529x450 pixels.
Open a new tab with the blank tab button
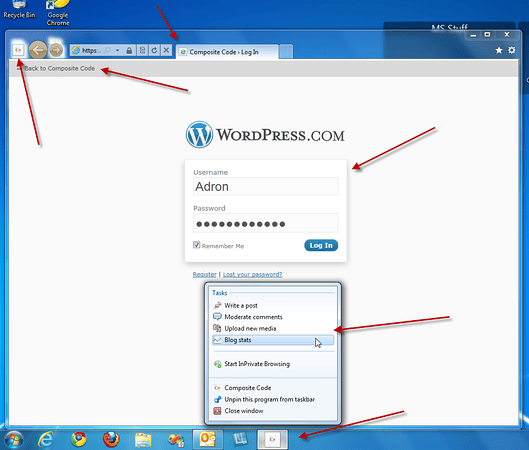[x=286, y=52]
